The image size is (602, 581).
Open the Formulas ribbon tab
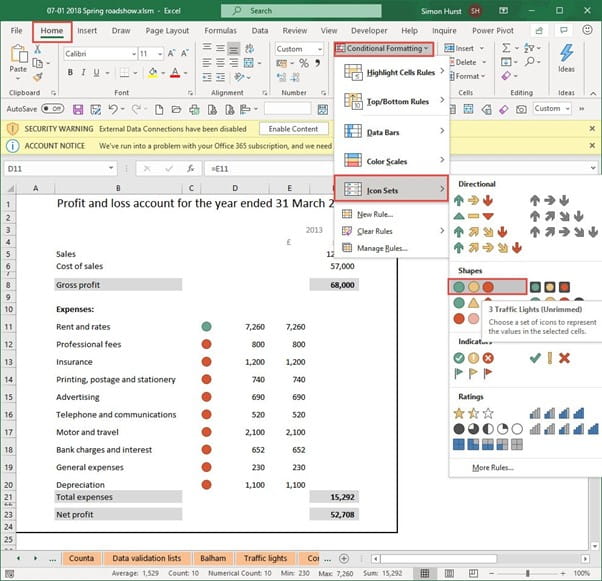[220, 31]
